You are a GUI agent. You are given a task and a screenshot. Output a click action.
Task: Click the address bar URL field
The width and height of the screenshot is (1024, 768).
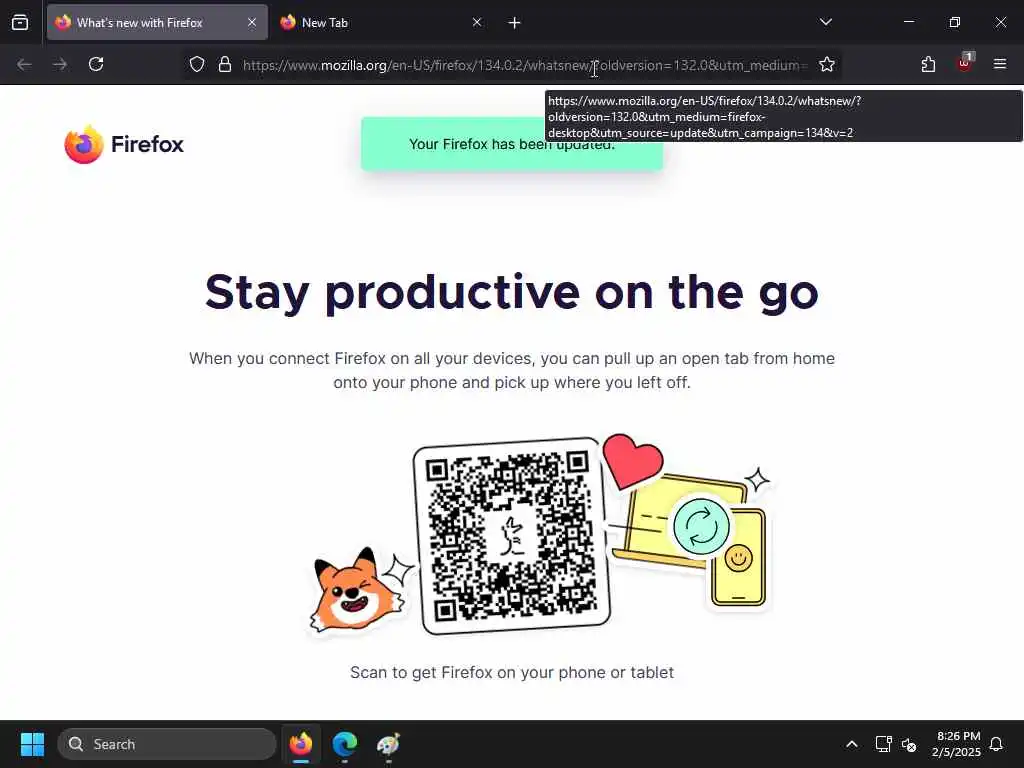point(525,65)
